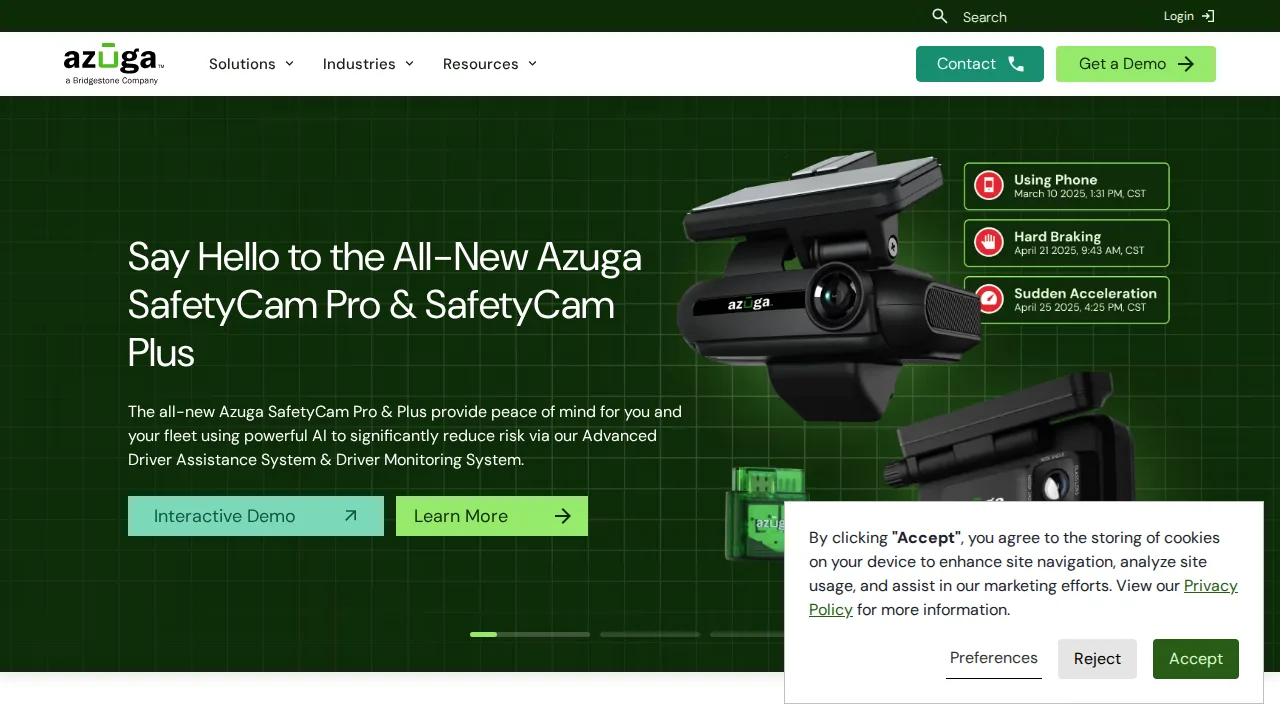This screenshot has height=720, width=1280.
Task: Expand the Industries chevron arrow
Action: pyautogui.click(x=409, y=64)
